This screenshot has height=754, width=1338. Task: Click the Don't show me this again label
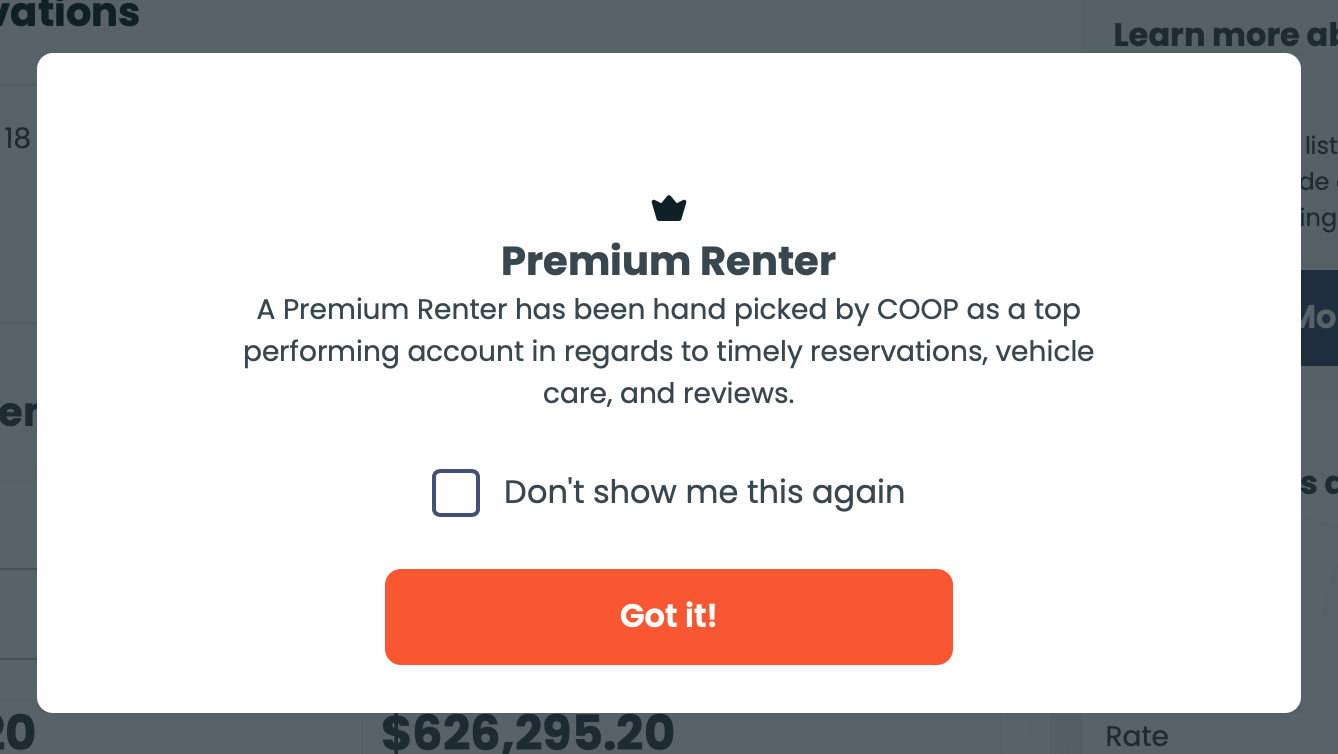click(704, 492)
